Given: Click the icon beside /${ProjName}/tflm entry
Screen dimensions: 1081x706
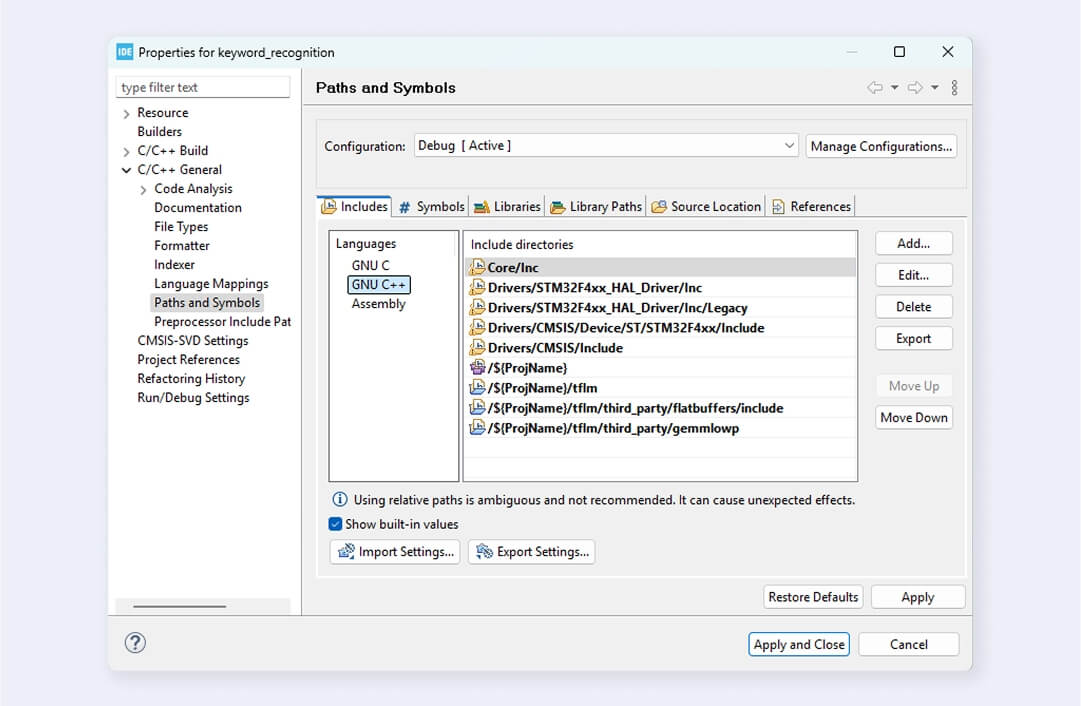Looking at the screenshot, I should point(478,388).
